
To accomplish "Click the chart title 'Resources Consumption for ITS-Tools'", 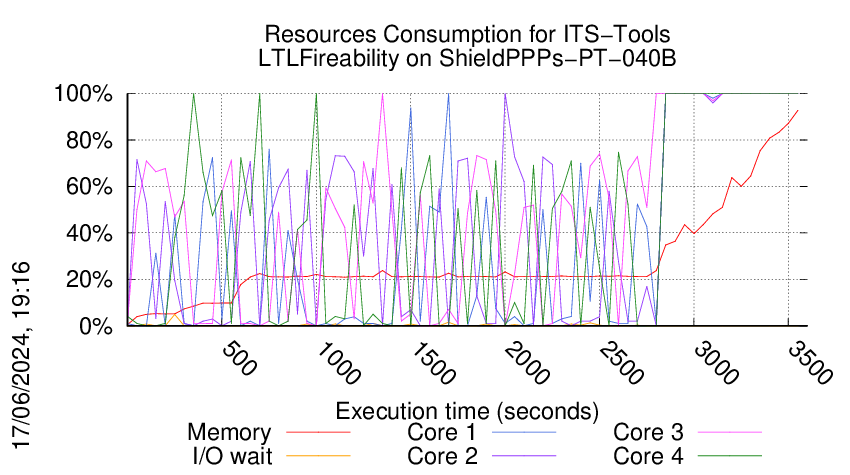I will [x=467, y=34].
